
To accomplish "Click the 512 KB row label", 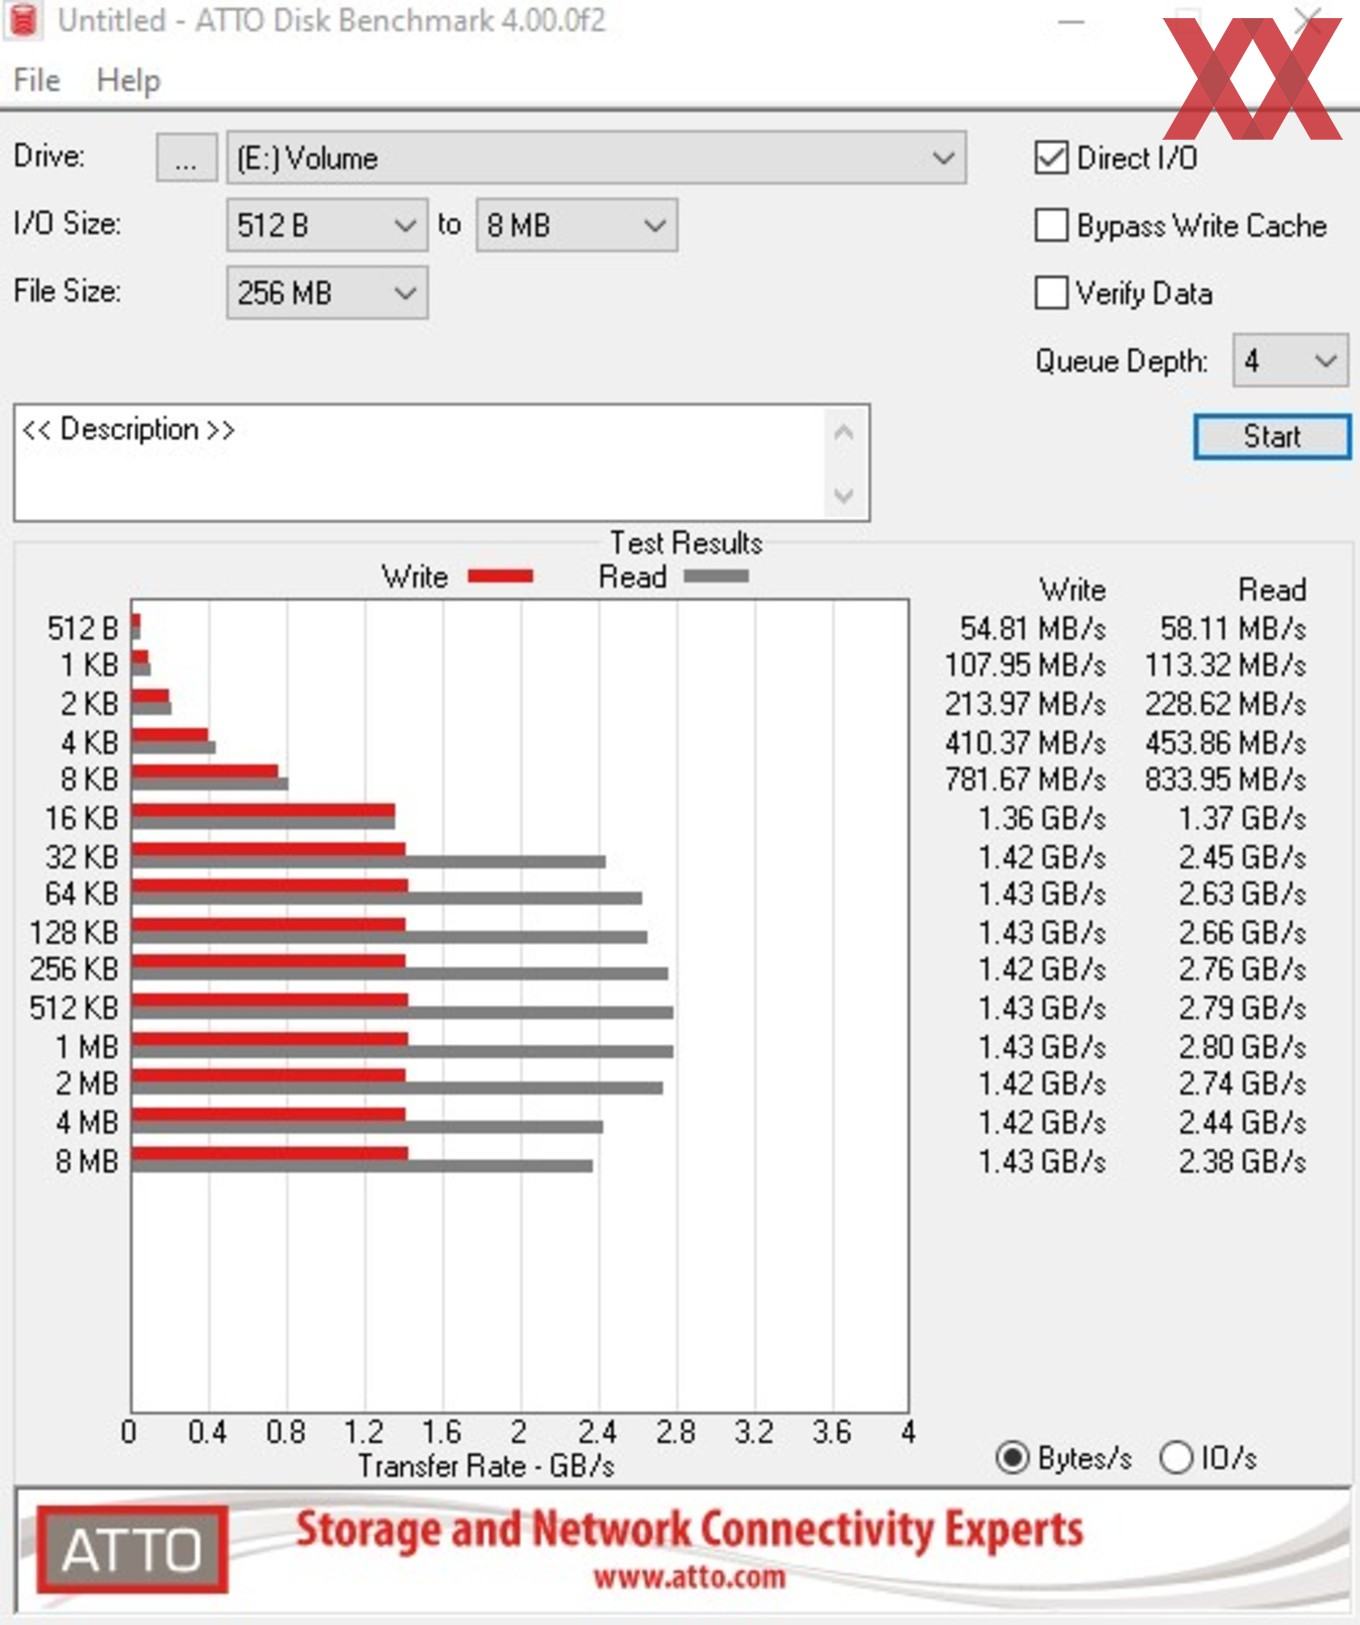I will coord(74,1008).
